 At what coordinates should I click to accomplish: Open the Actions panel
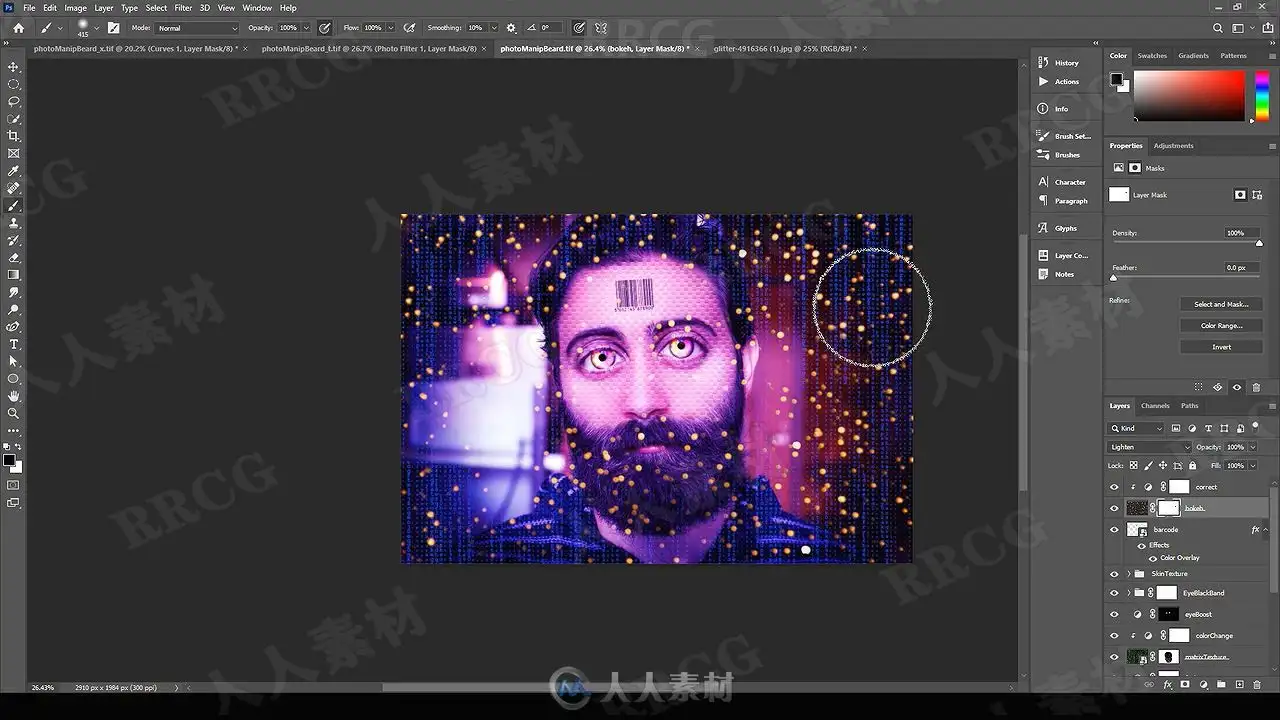[1066, 82]
